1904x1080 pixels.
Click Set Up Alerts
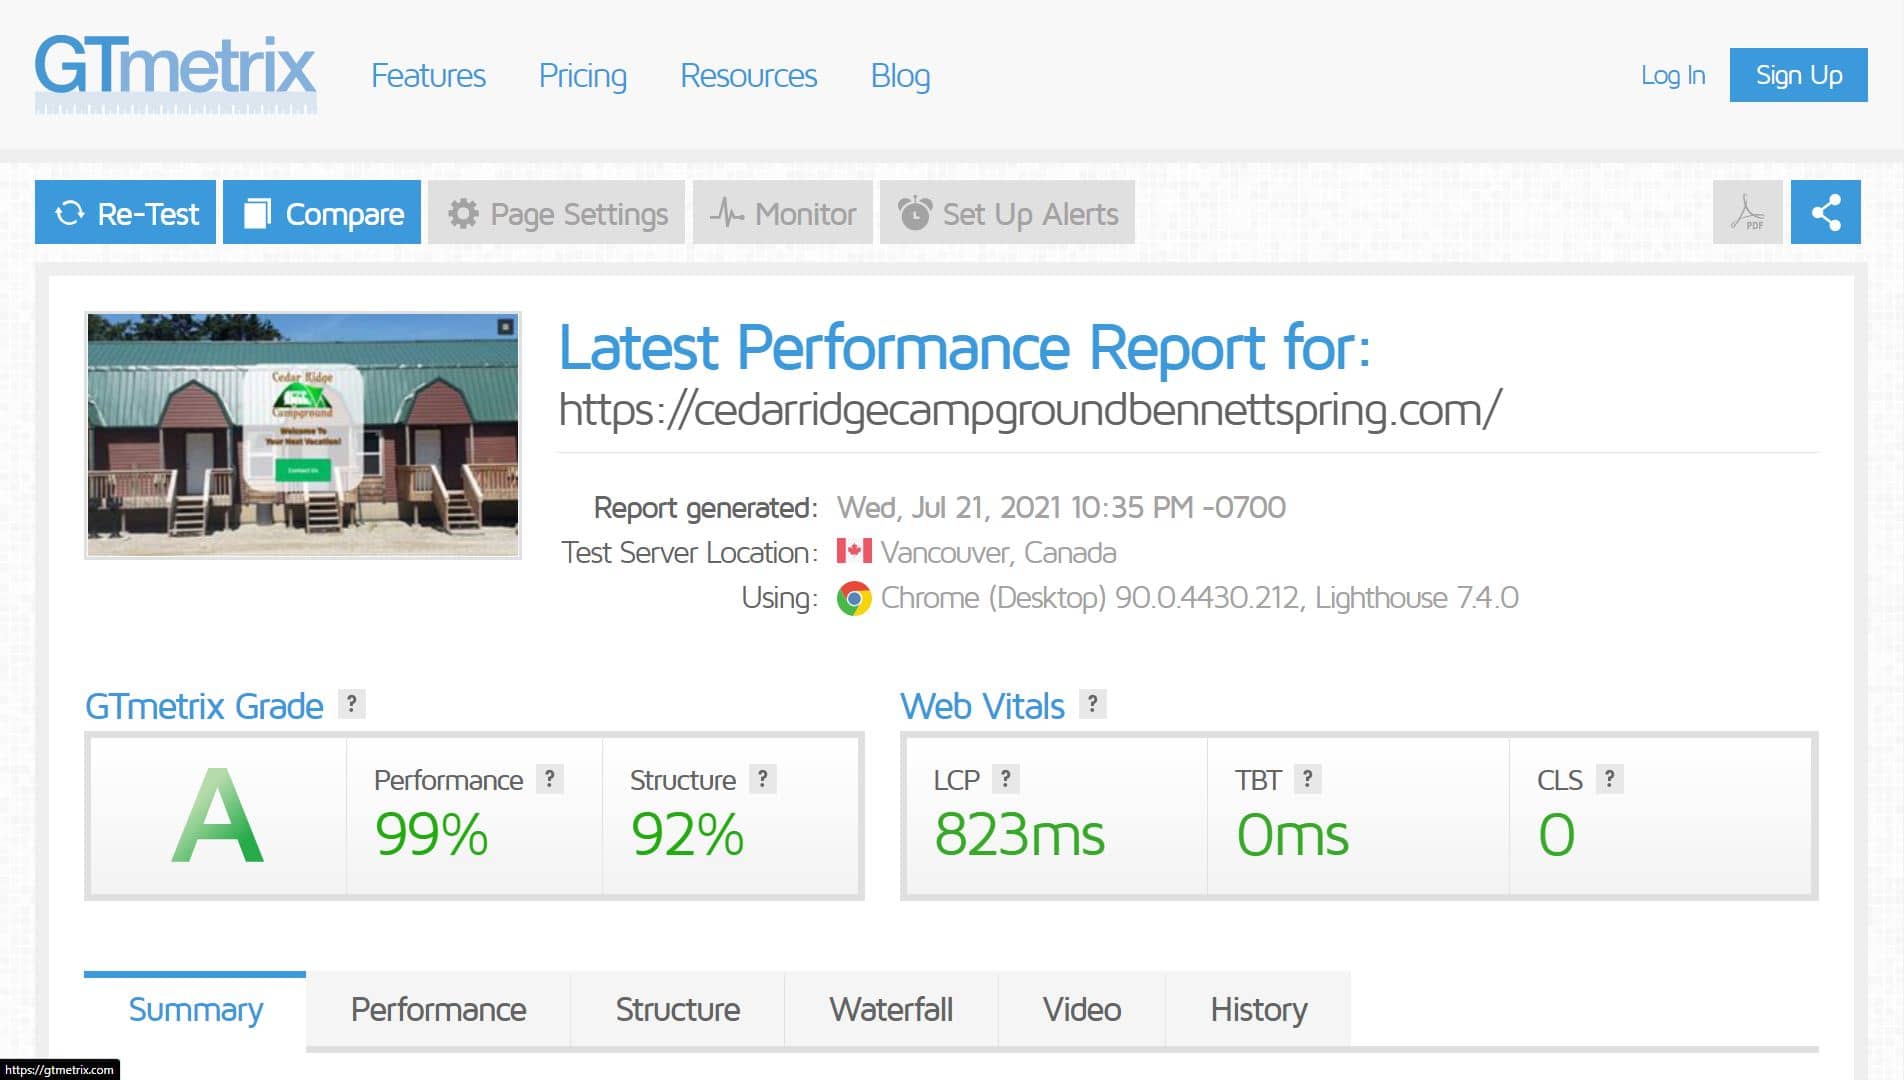1007,213
